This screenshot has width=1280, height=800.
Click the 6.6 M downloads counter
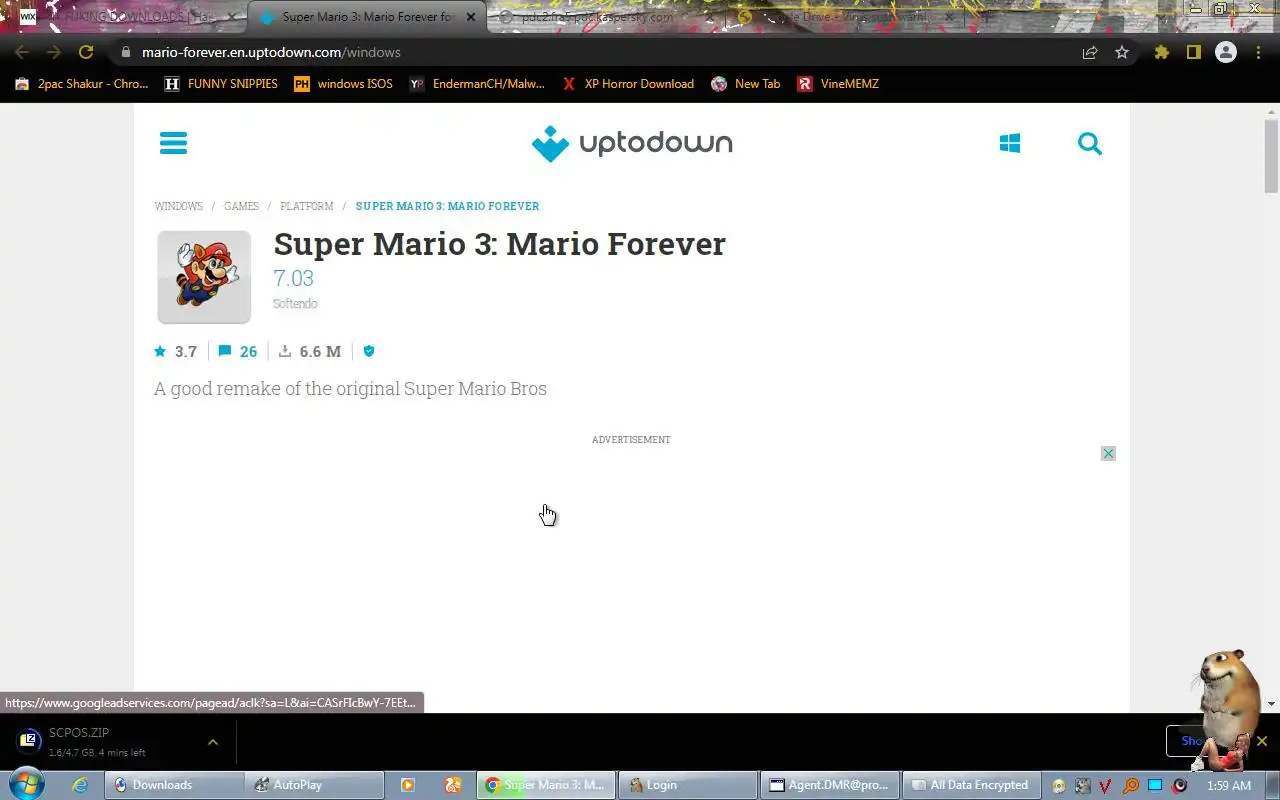(x=310, y=351)
